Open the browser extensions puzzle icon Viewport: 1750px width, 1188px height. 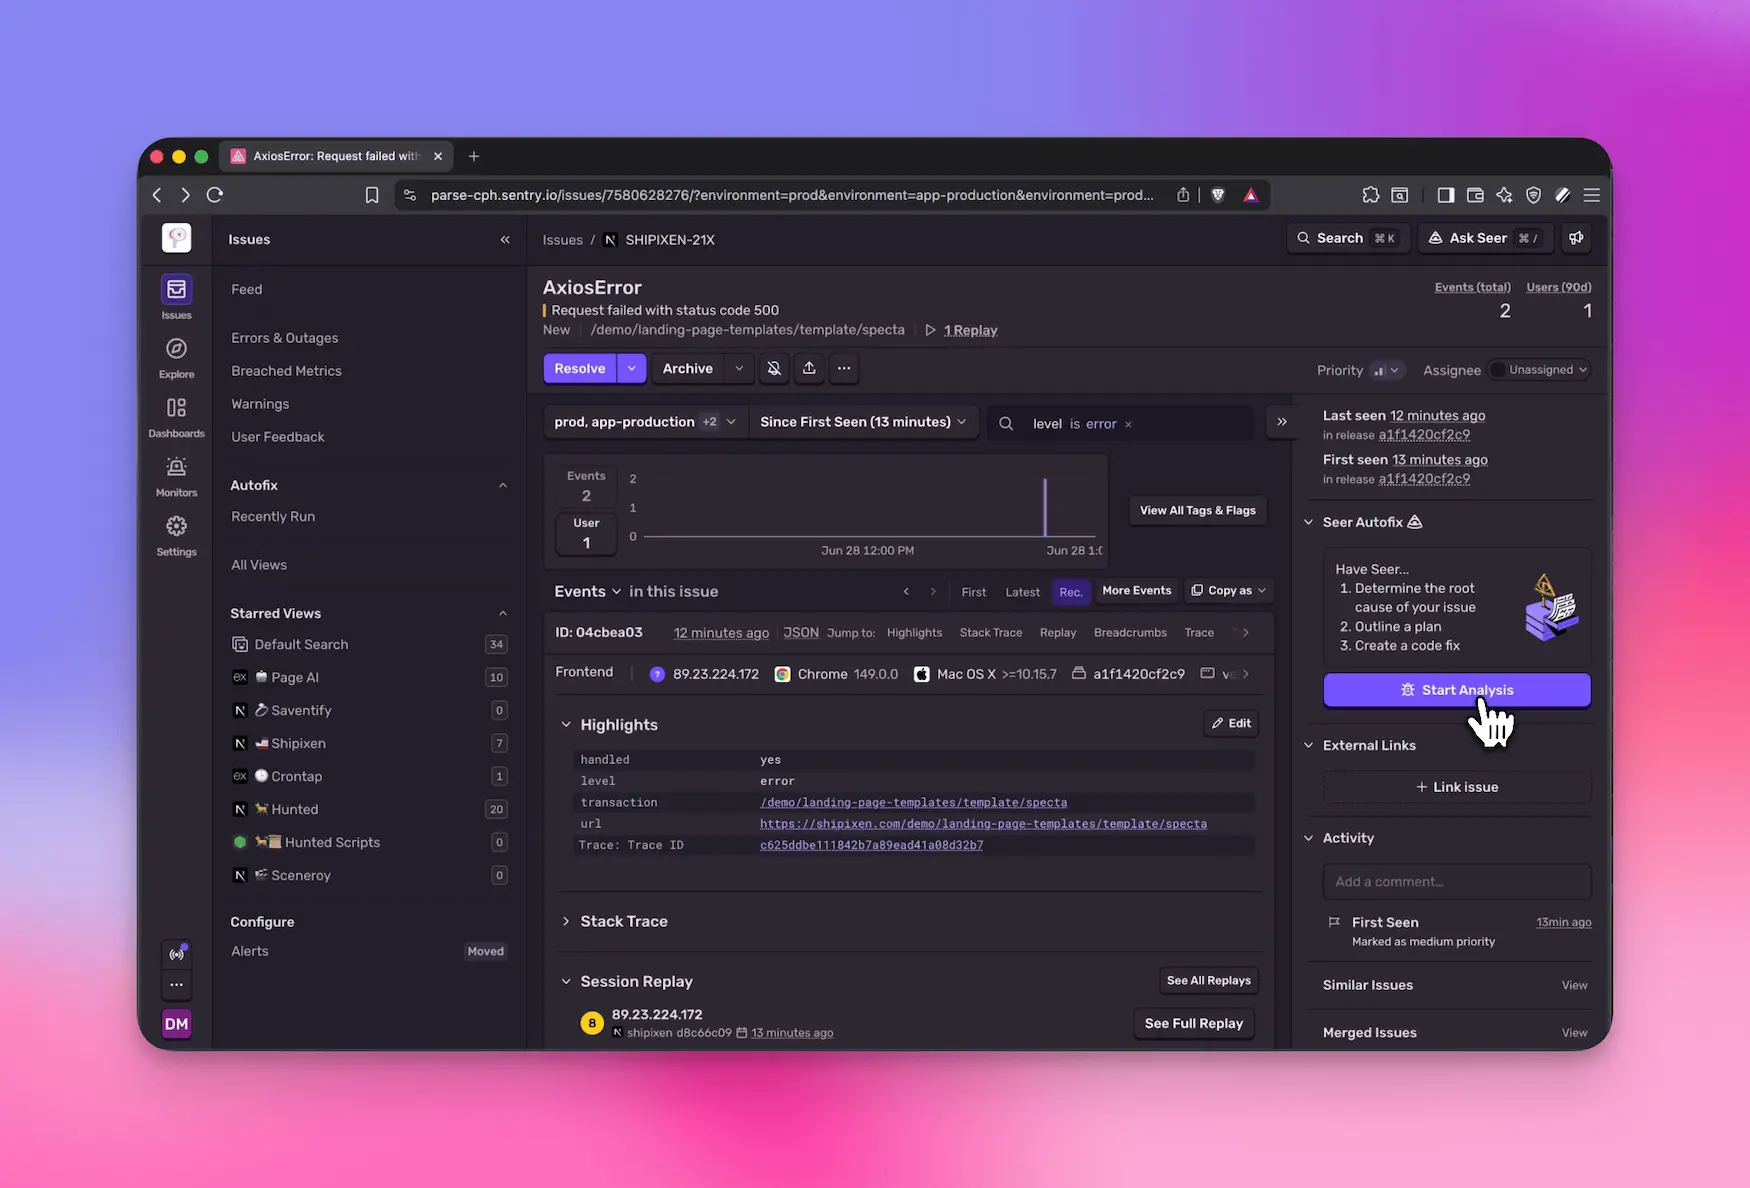point(1370,195)
